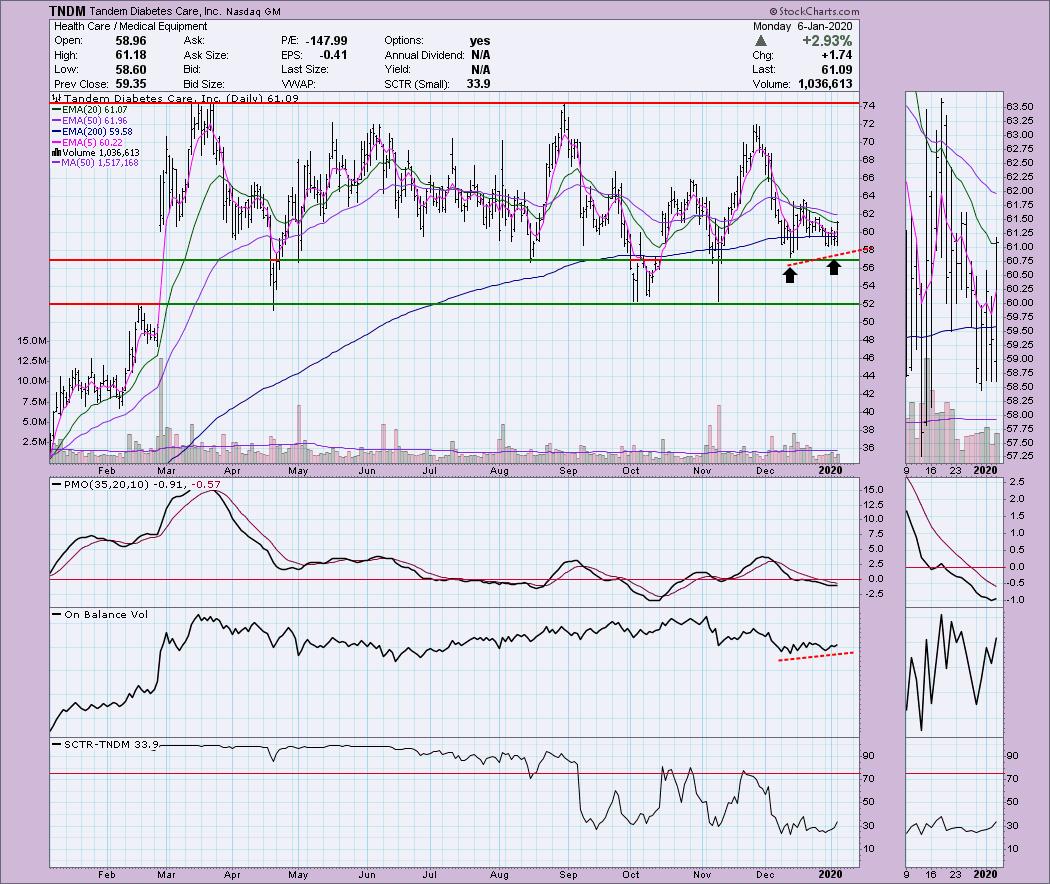The height and width of the screenshot is (884, 1050).
Task: Click the Last Size label
Action: coord(305,70)
